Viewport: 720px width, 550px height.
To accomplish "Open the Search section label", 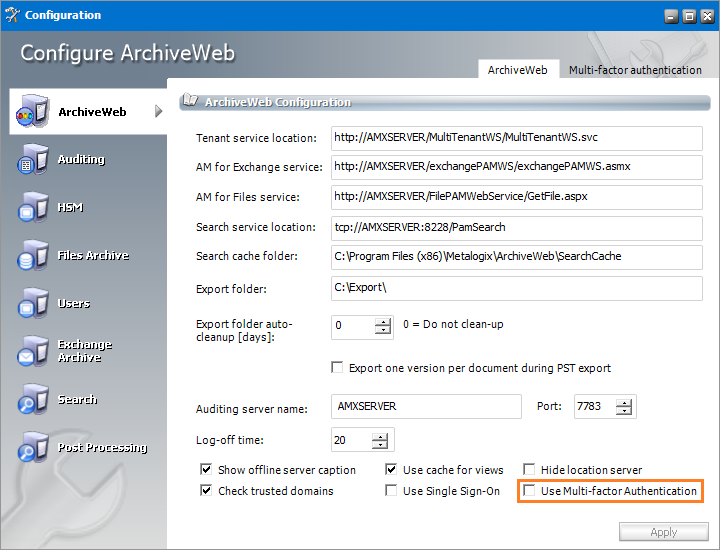I will (77, 399).
